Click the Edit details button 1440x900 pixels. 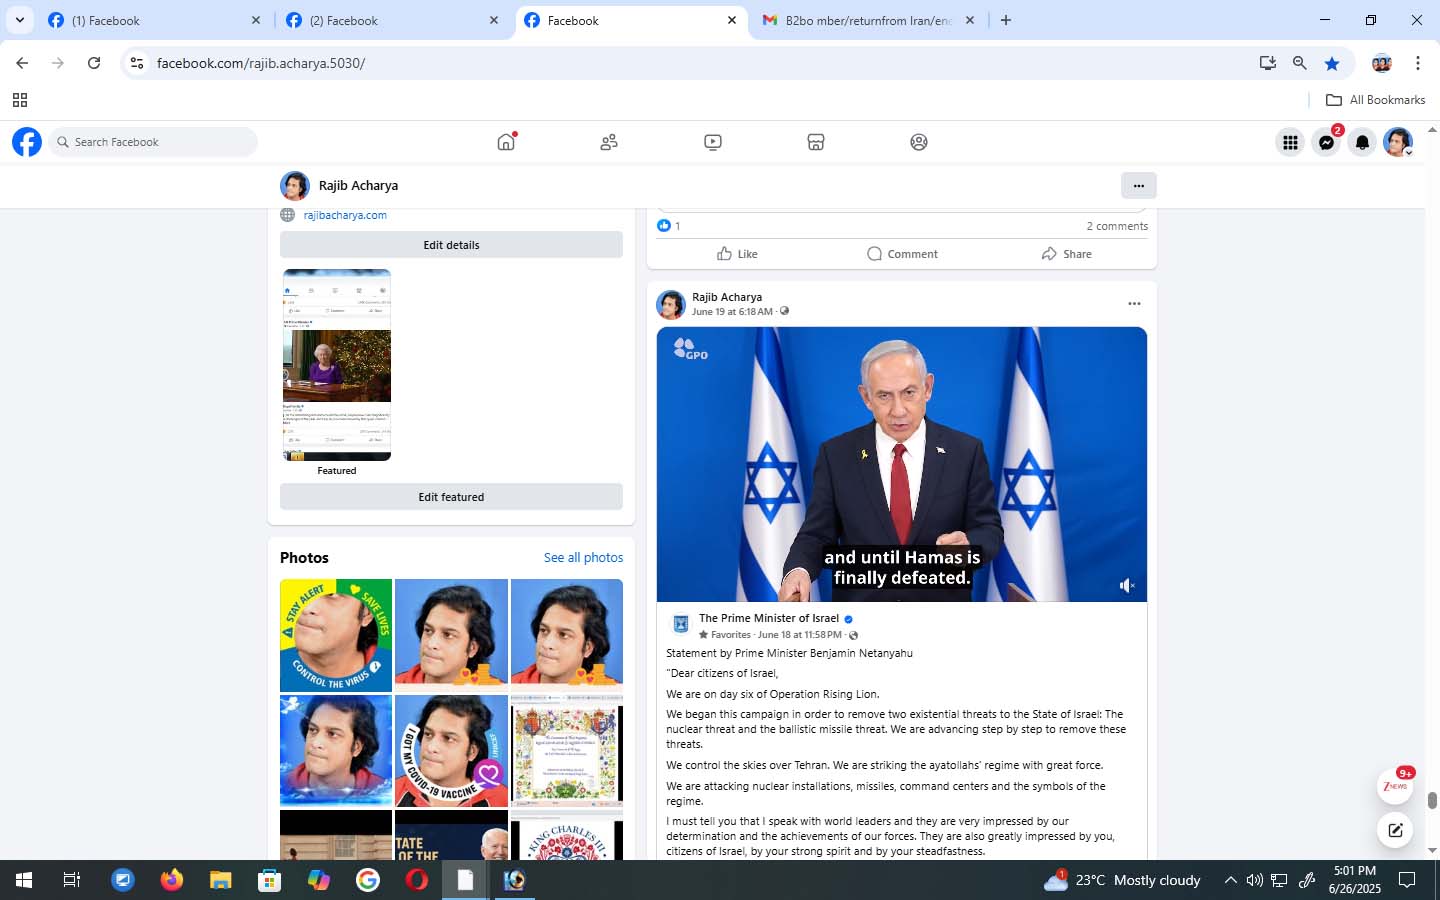(x=451, y=245)
